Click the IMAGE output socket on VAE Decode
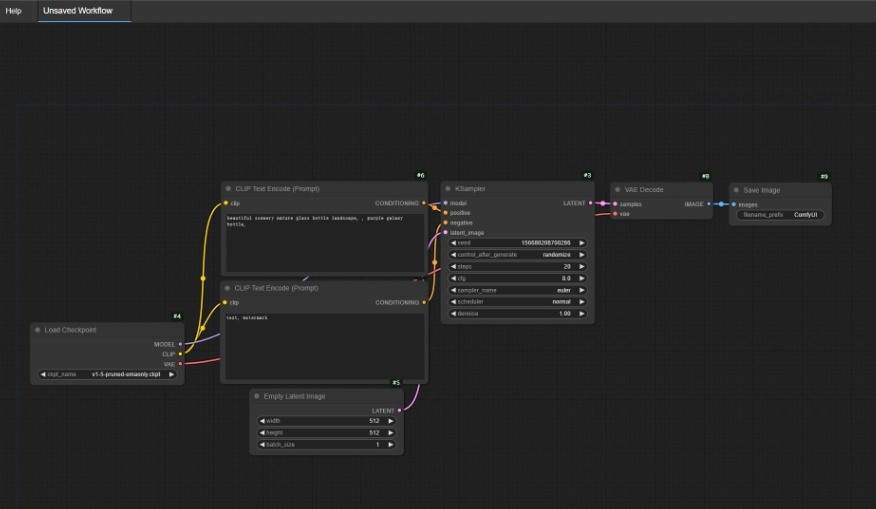876x509 pixels. tap(709, 204)
